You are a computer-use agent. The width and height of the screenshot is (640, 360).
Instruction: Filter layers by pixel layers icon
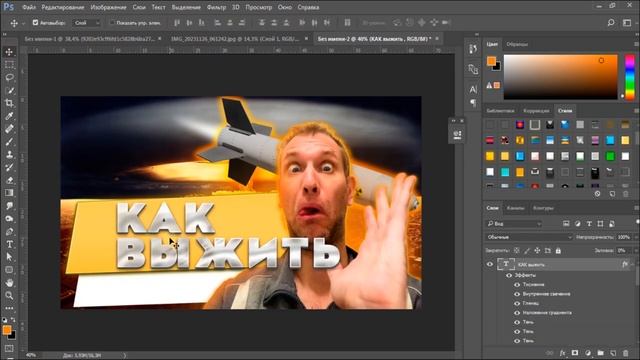[x=566, y=224]
